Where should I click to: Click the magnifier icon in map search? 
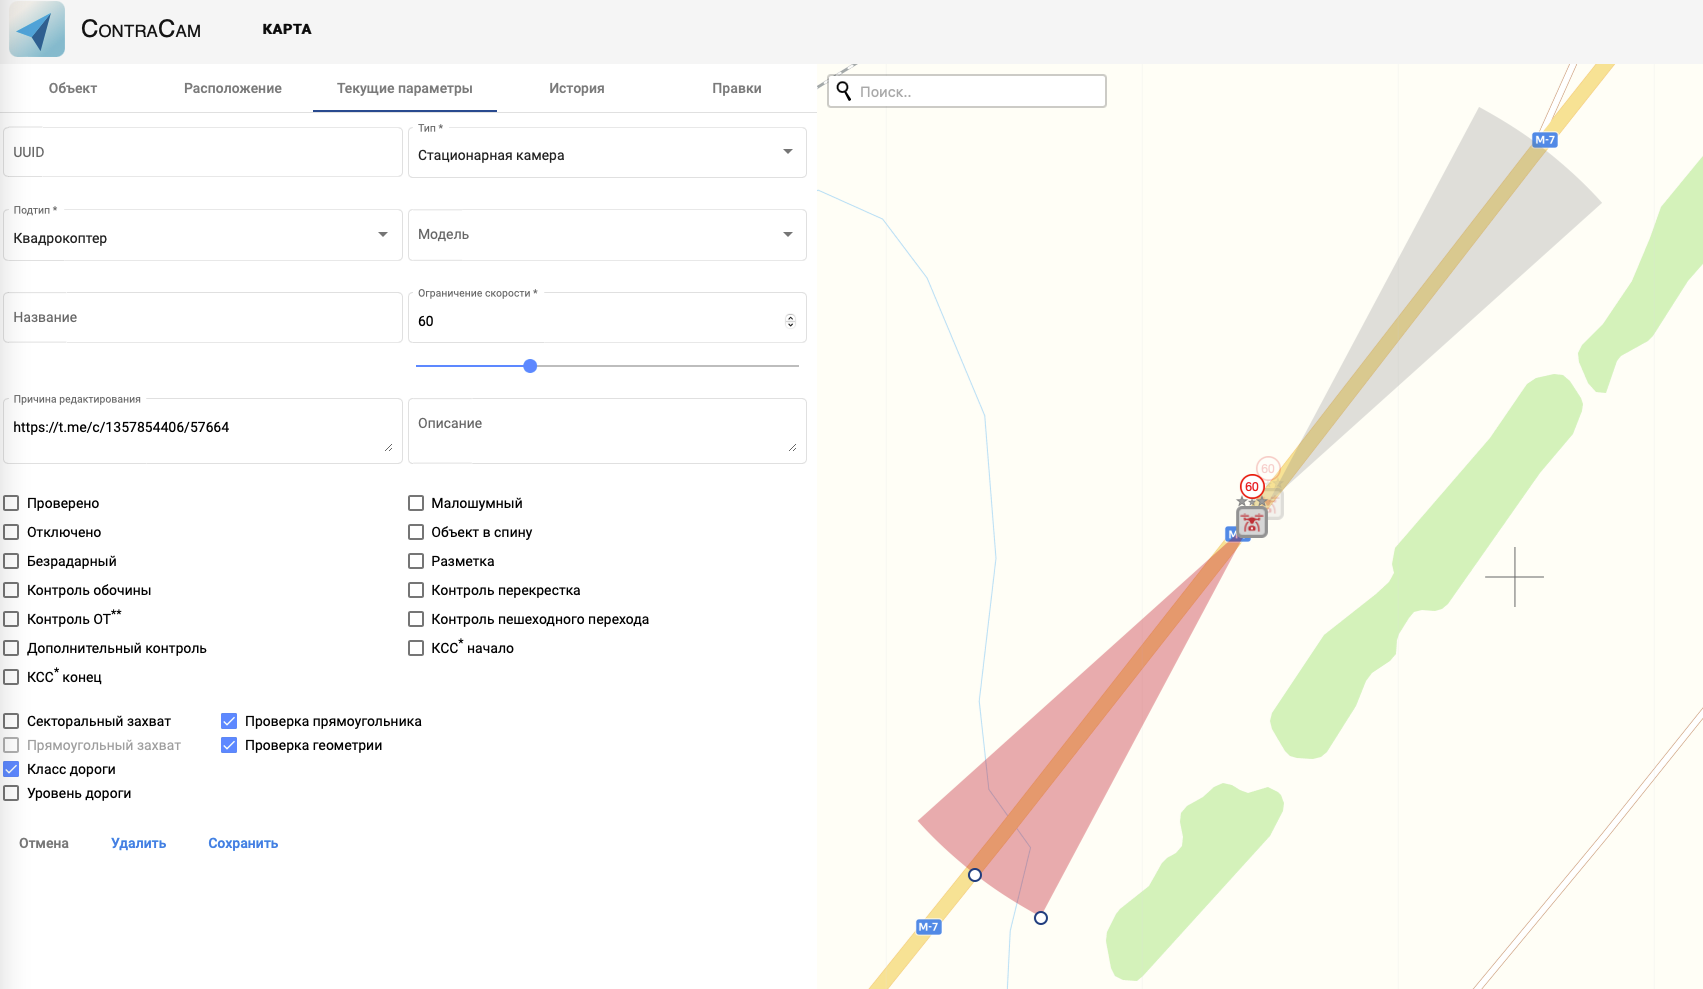(x=844, y=91)
